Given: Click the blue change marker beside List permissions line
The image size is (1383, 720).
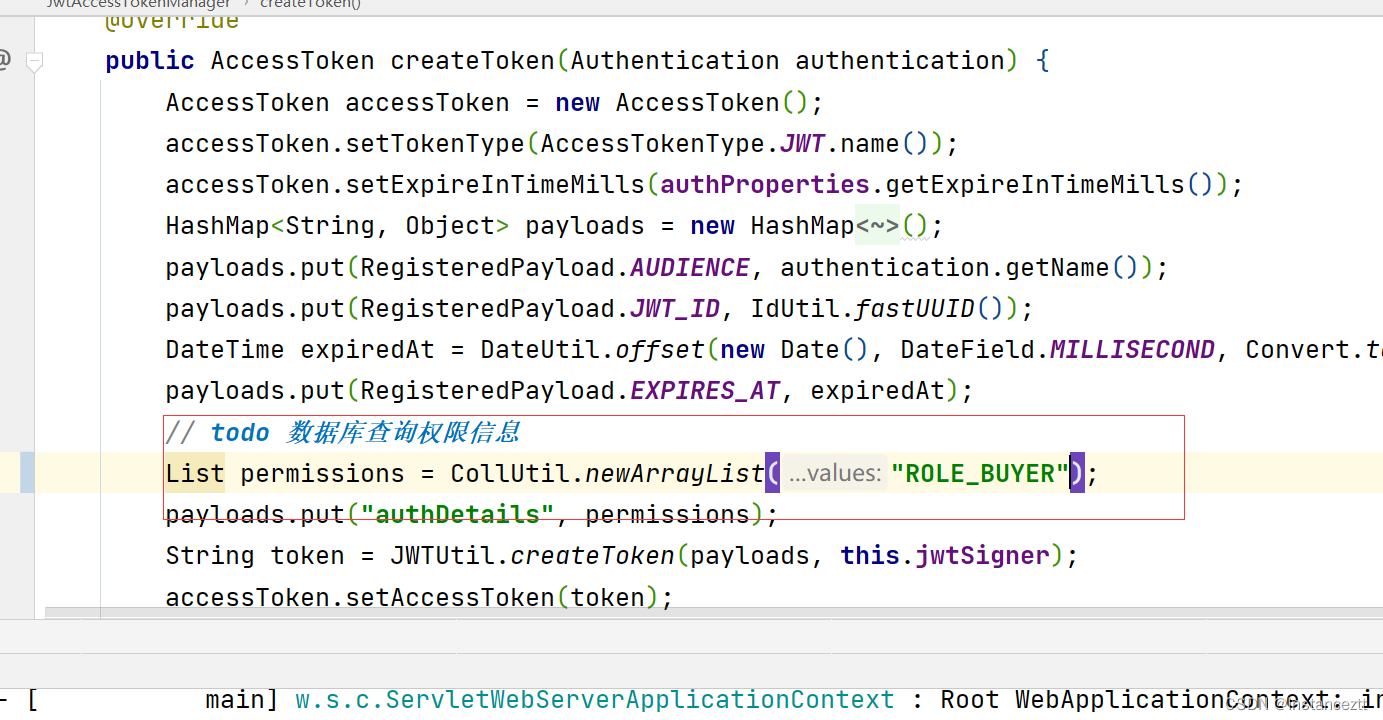Looking at the screenshot, I should click(x=27, y=472).
